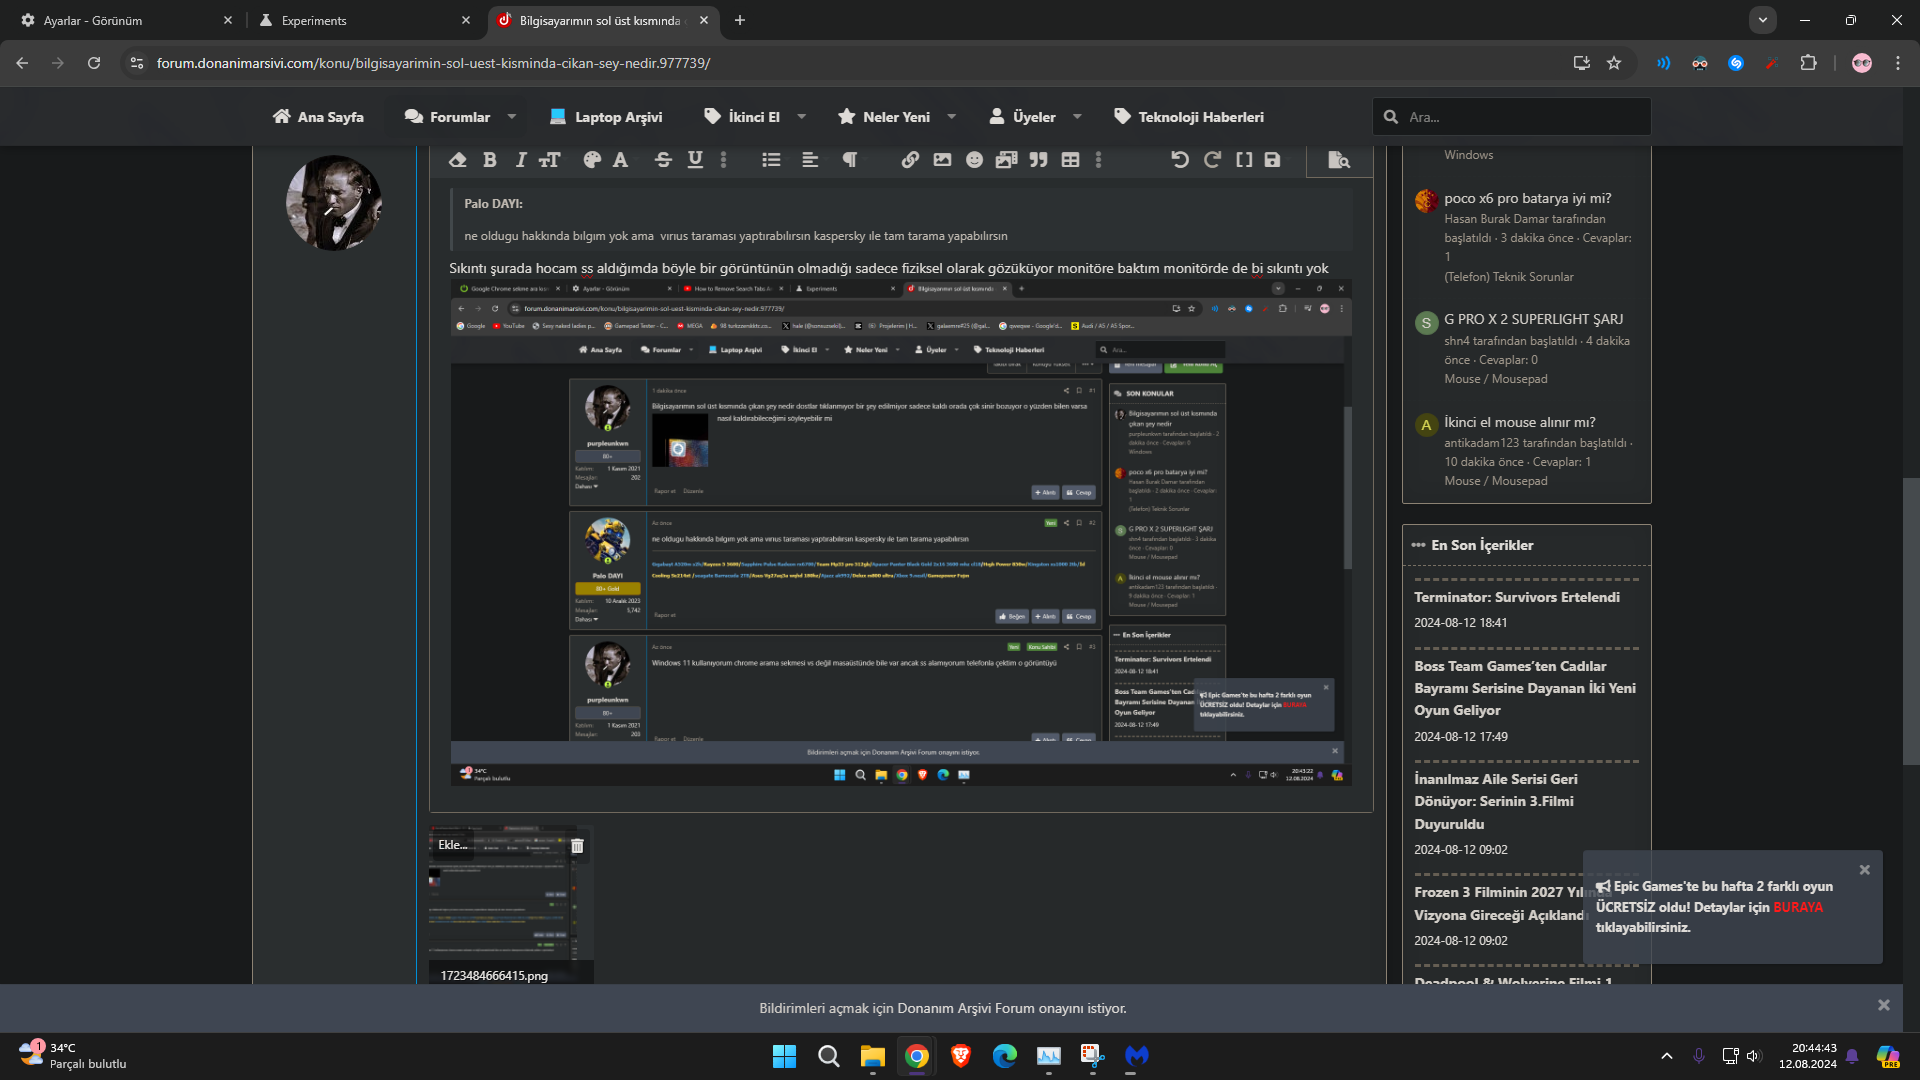Insert image using picture icon
1920x1080 pixels.
[x=942, y=160]
